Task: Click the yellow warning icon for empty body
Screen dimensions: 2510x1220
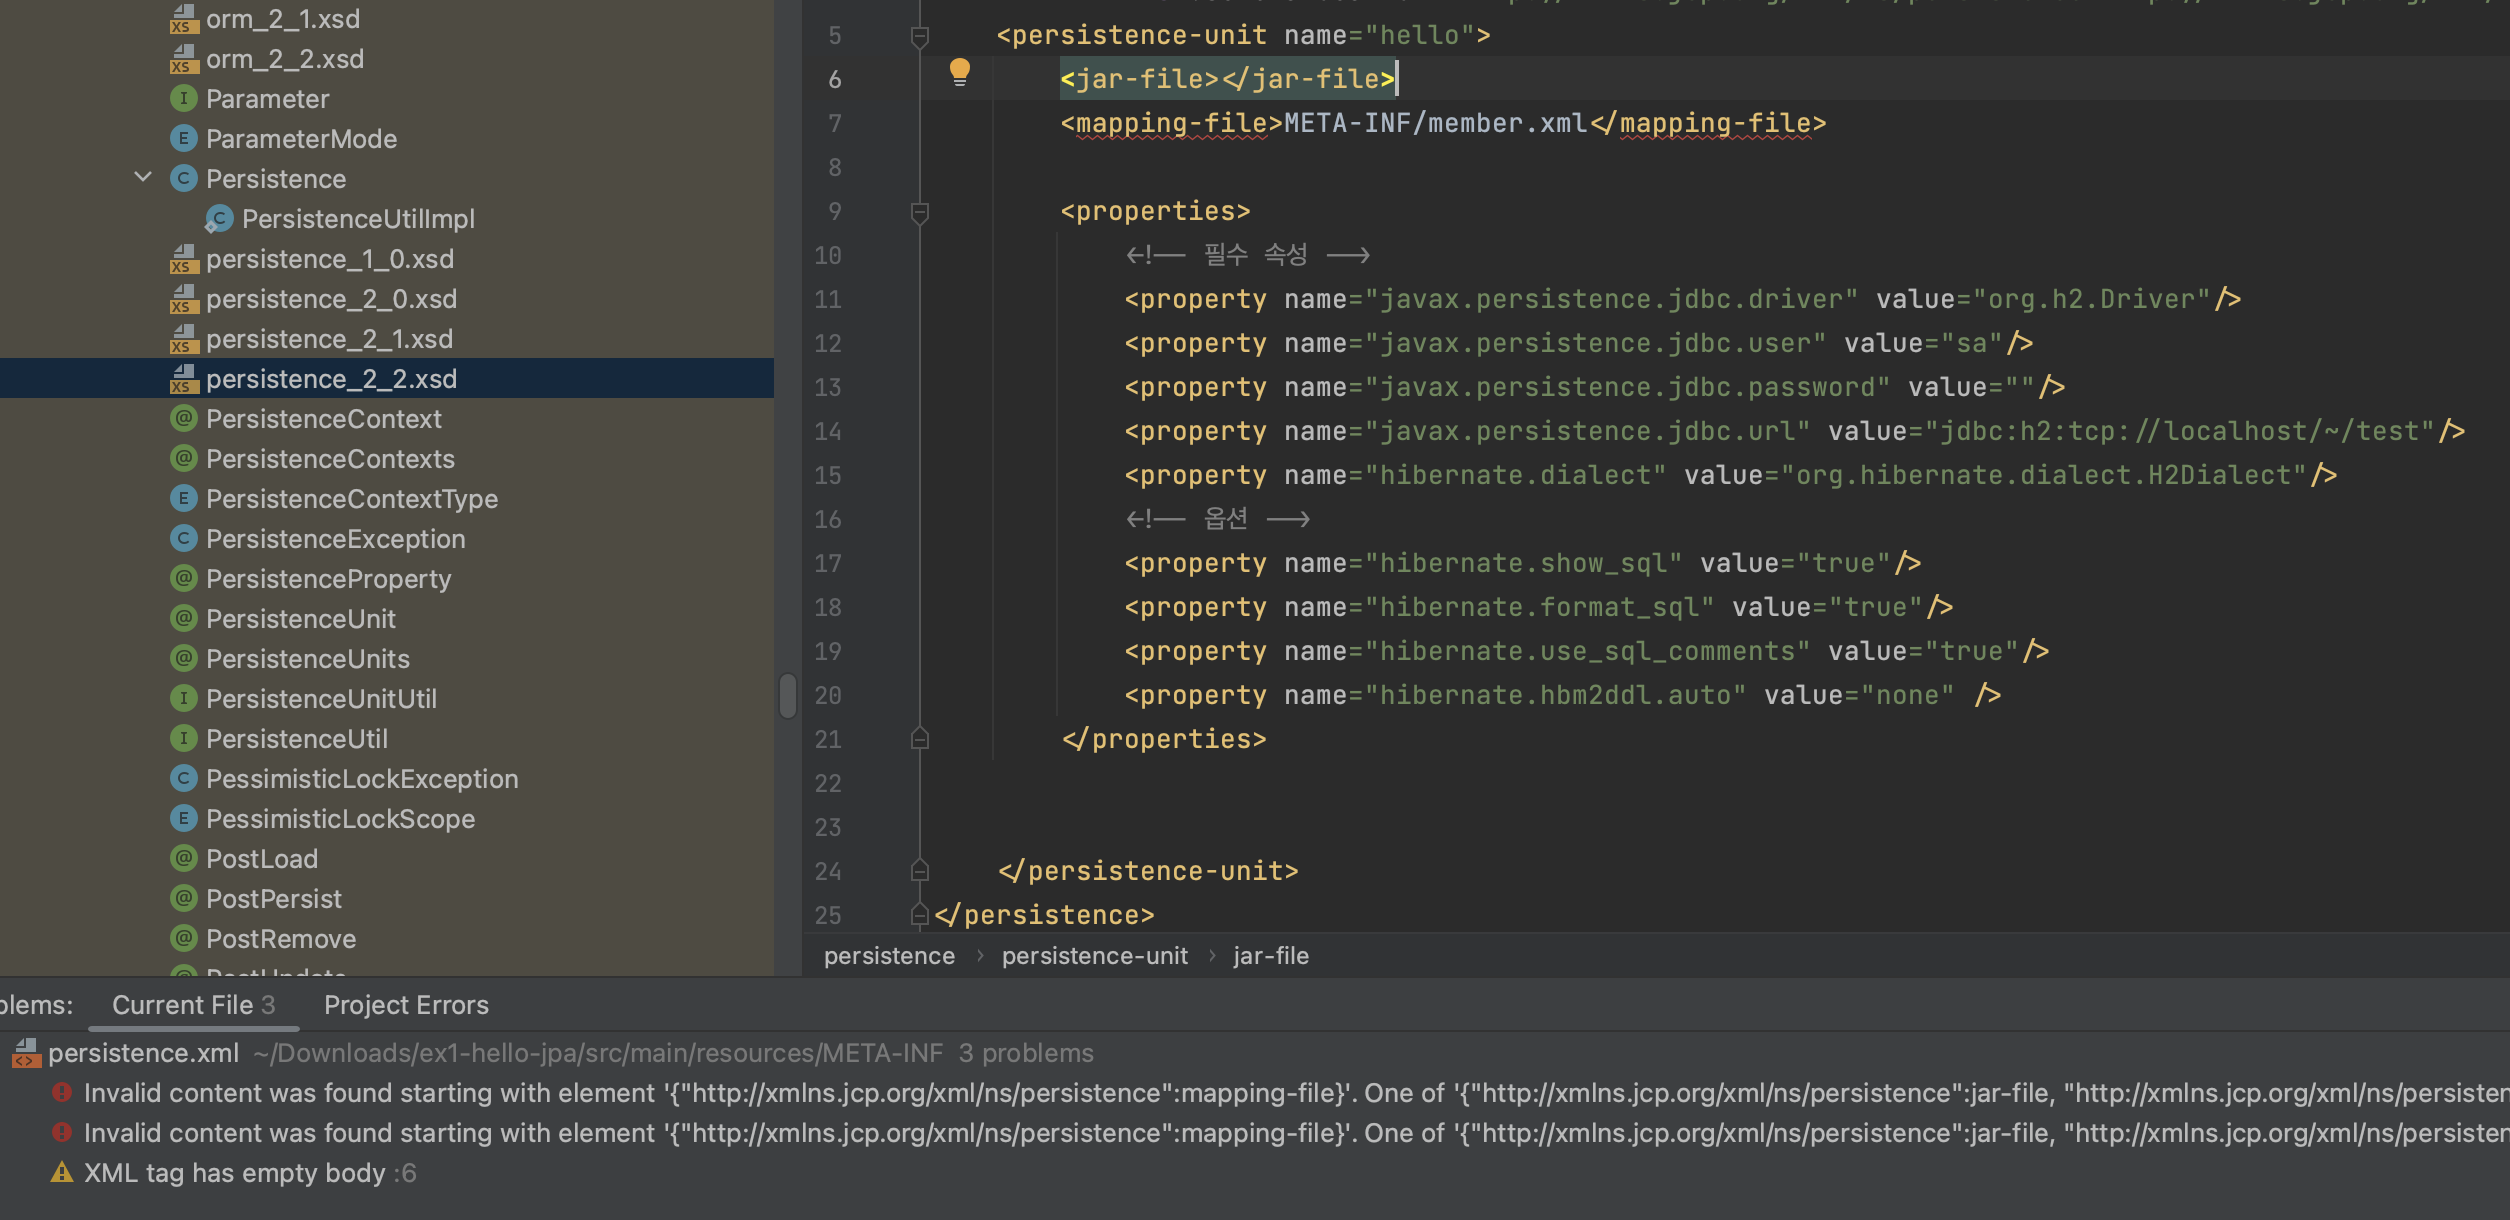Action: click(62, 1172)
